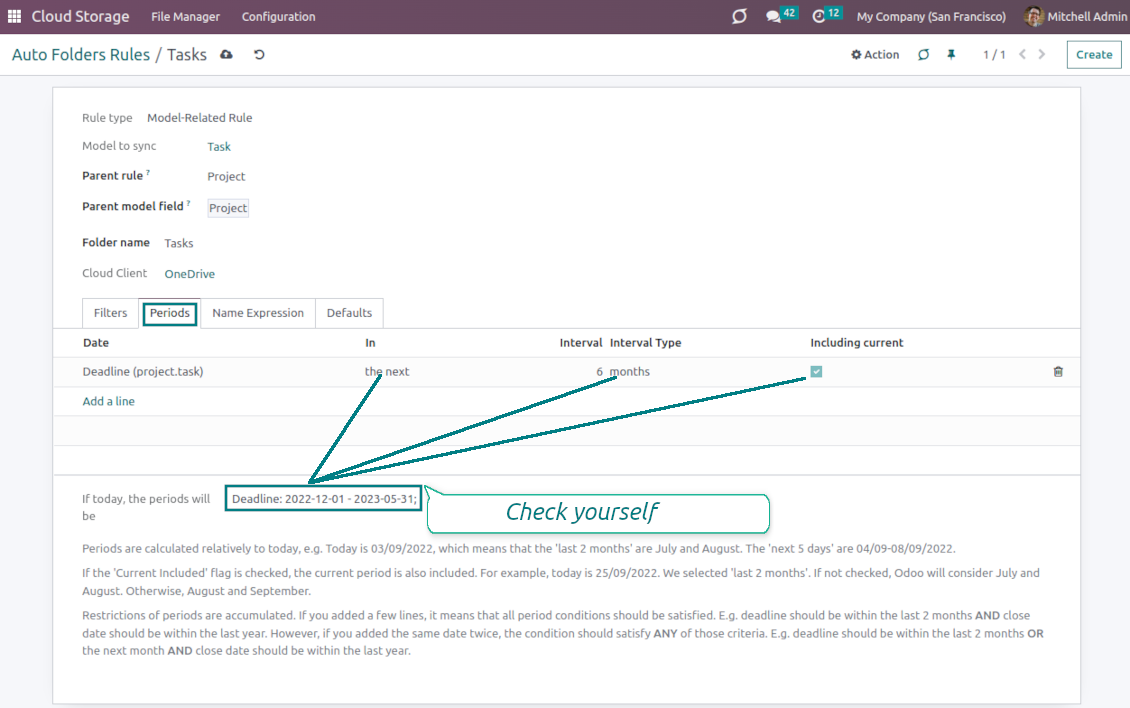This screenshot has width=1130, height=708.
Task: Open the activities clock icon
Action: (819, 17)
